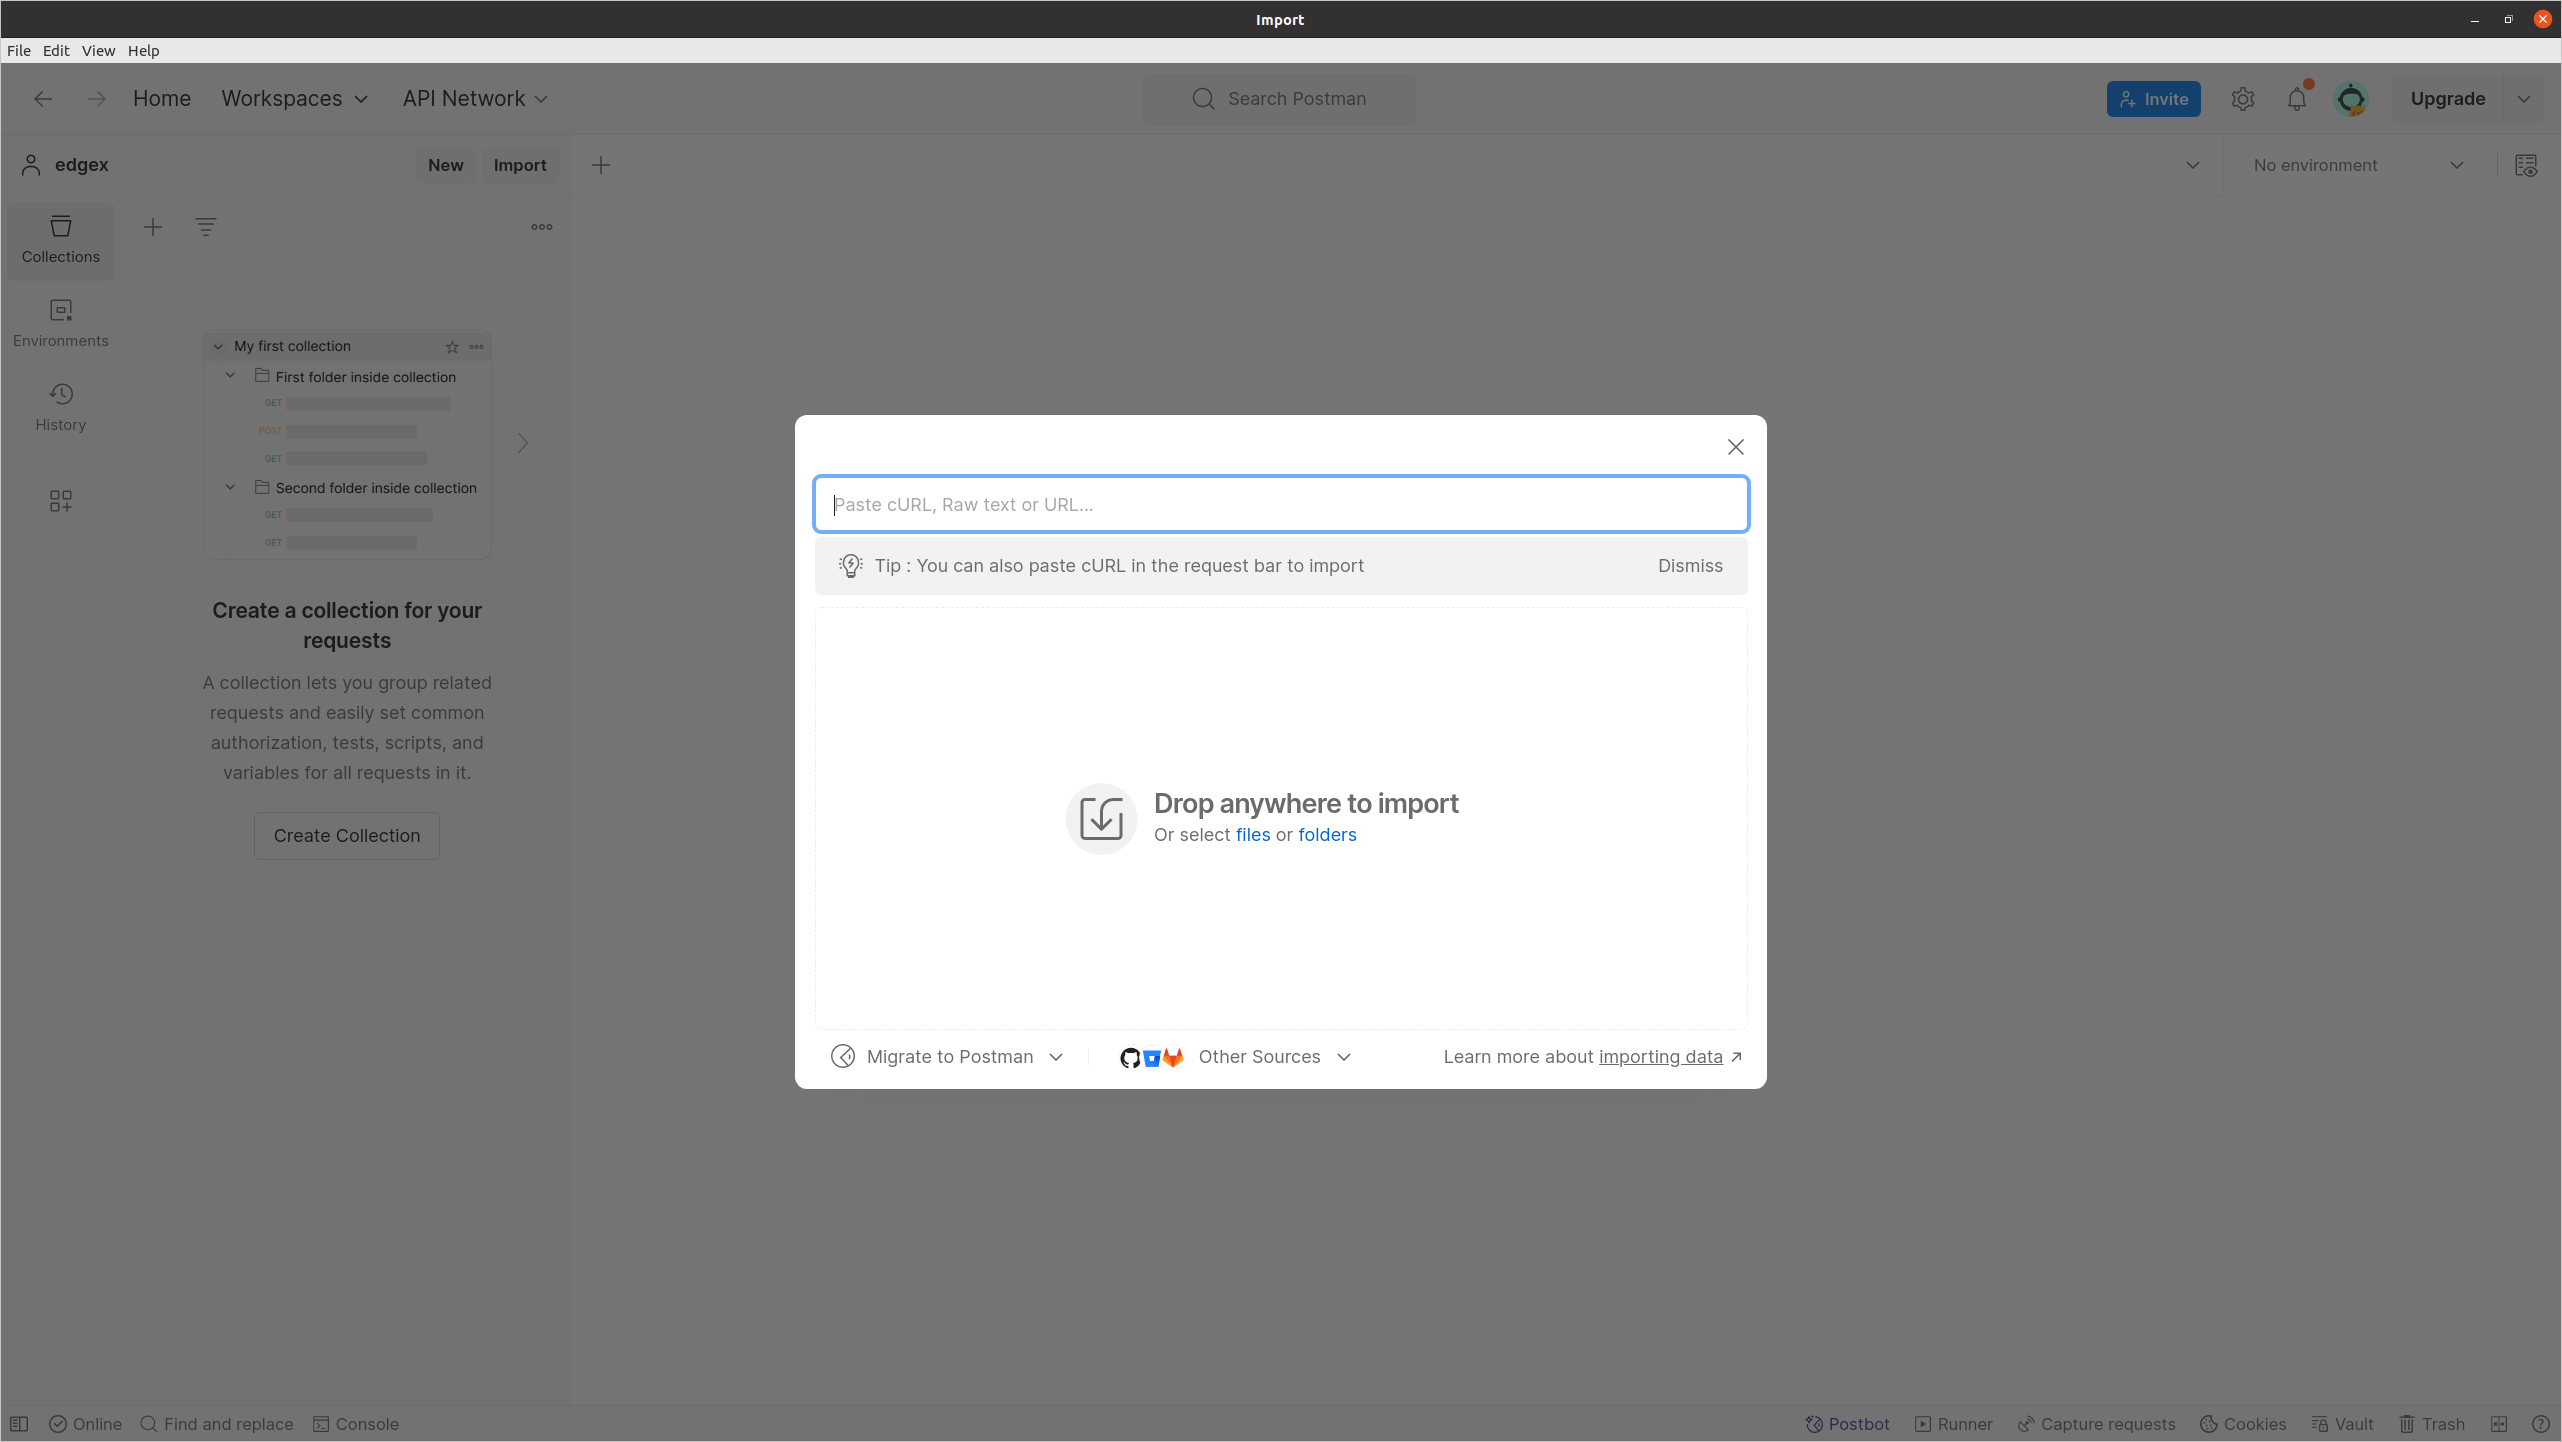
Task: Open the settings gear icon
Action: [x=2242, y=99]
